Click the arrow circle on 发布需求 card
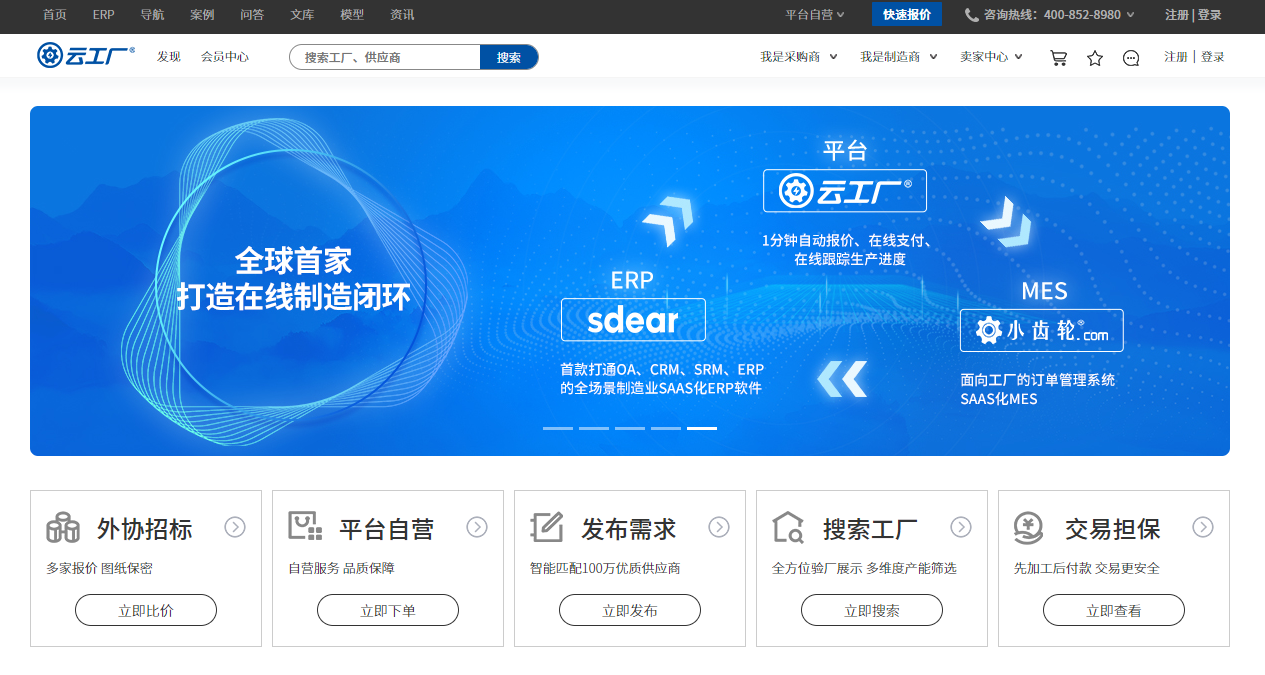 [x=719, y=527]
